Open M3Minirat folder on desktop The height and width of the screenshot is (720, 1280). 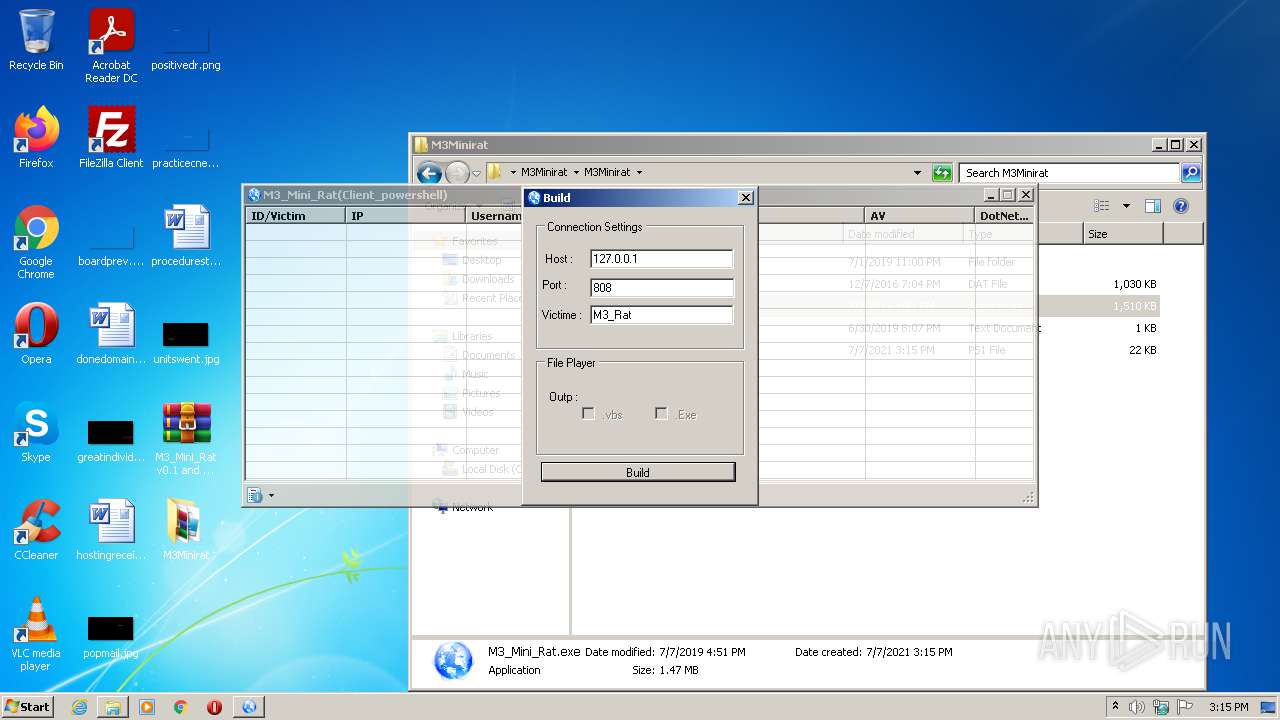click(186, 530)
